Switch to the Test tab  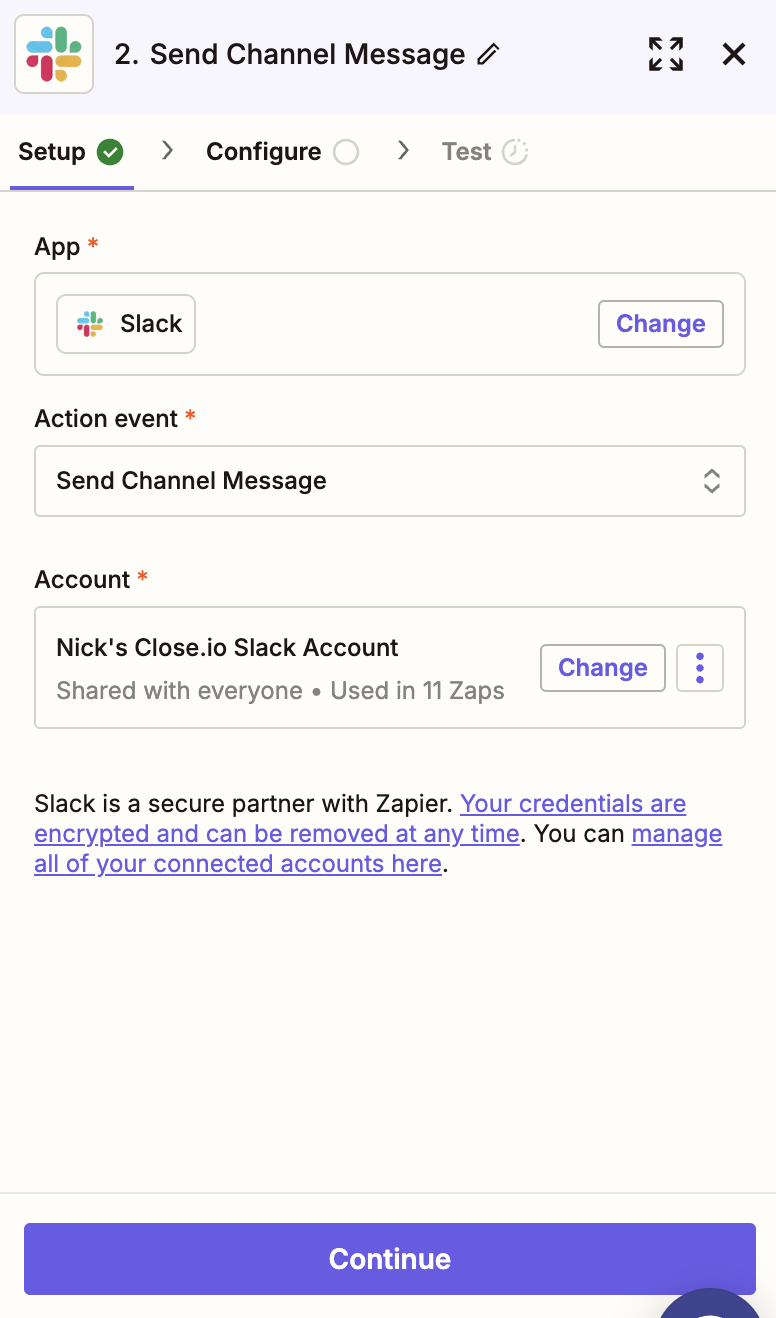pos(467,152)
